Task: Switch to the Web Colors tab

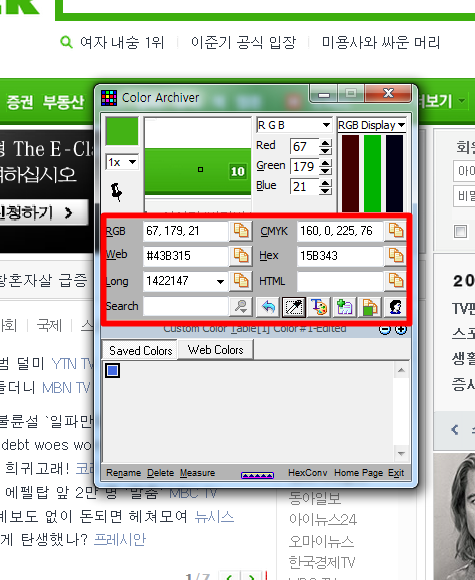Action: 216,350
